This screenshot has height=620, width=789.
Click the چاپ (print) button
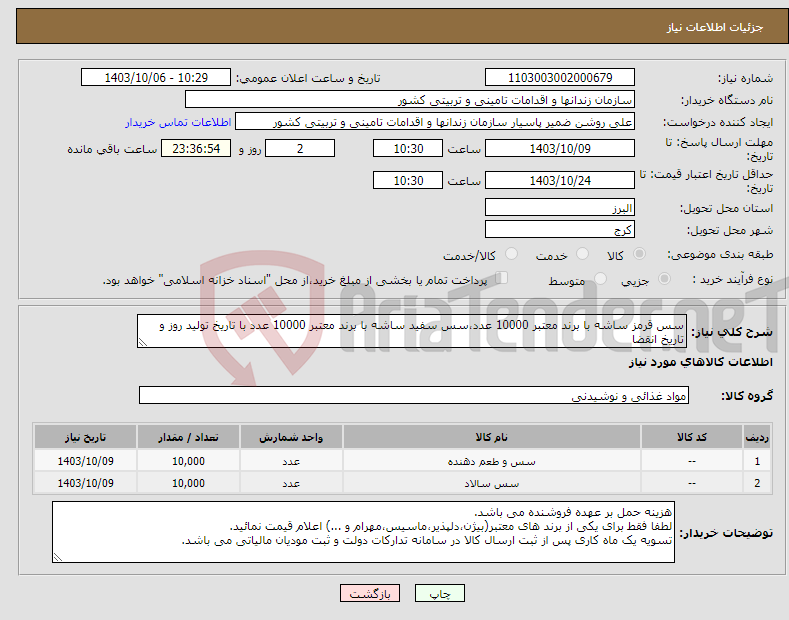coord(439,593)
